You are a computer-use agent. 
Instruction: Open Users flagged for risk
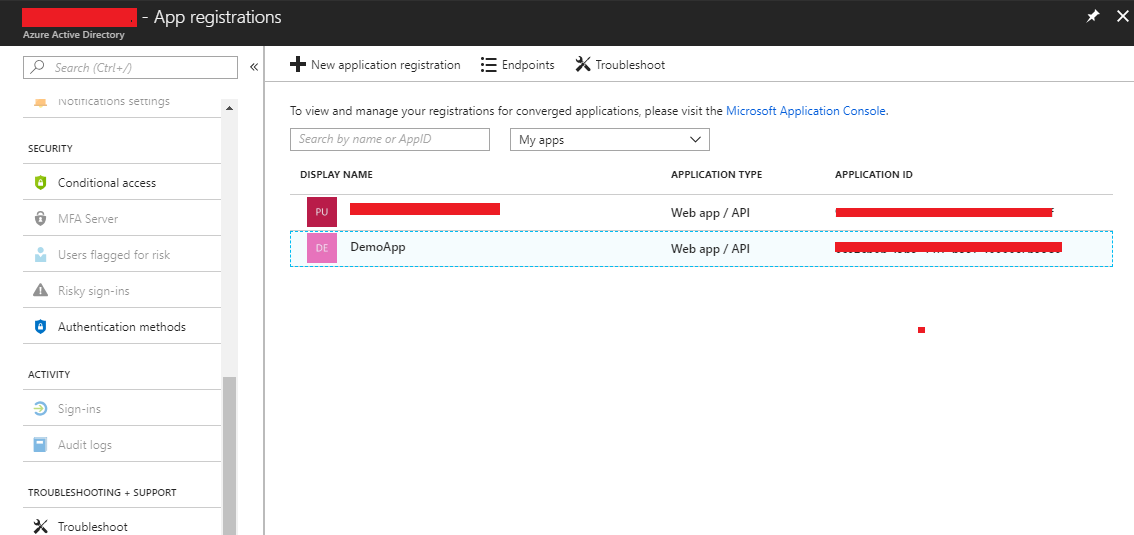click(x=114, y=255)
